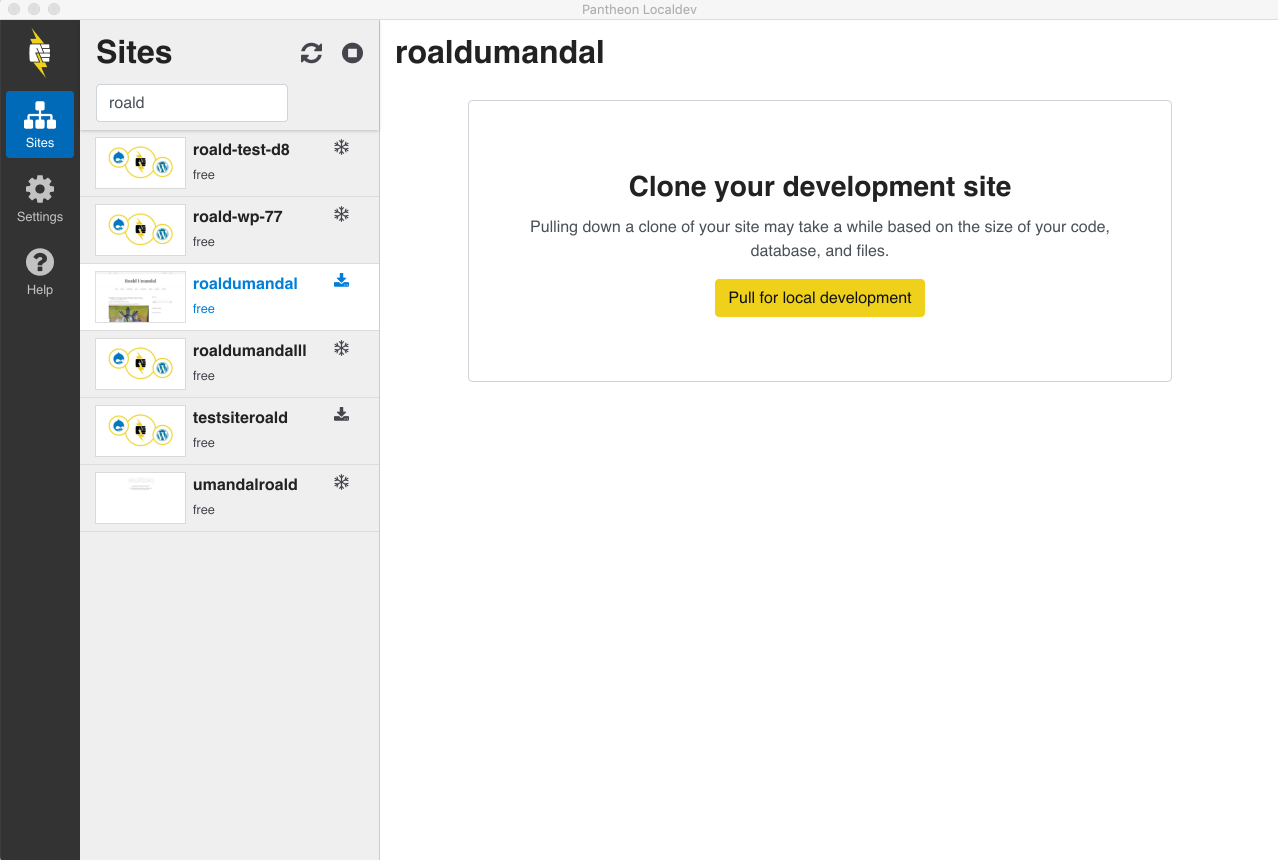Select the roald-test-d8 site name

coord(241,150)
